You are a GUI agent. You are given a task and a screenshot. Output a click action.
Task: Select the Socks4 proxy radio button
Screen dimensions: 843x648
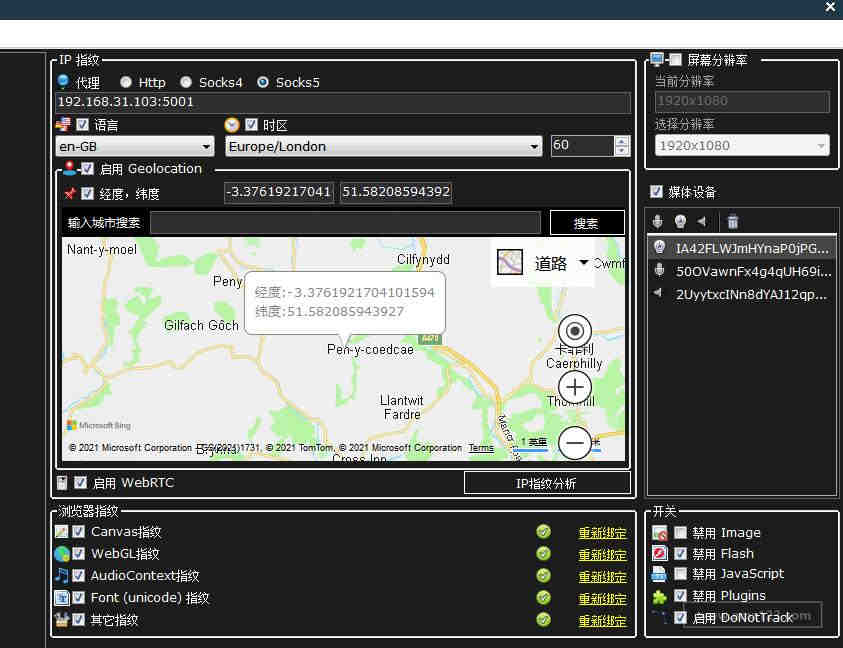pos(186,82)
